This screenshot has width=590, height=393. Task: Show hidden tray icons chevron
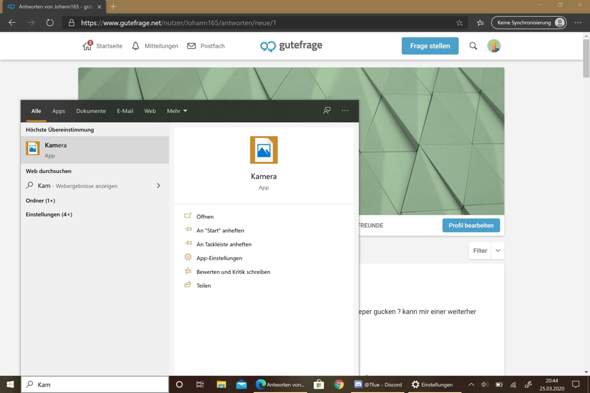coord(471,384)
